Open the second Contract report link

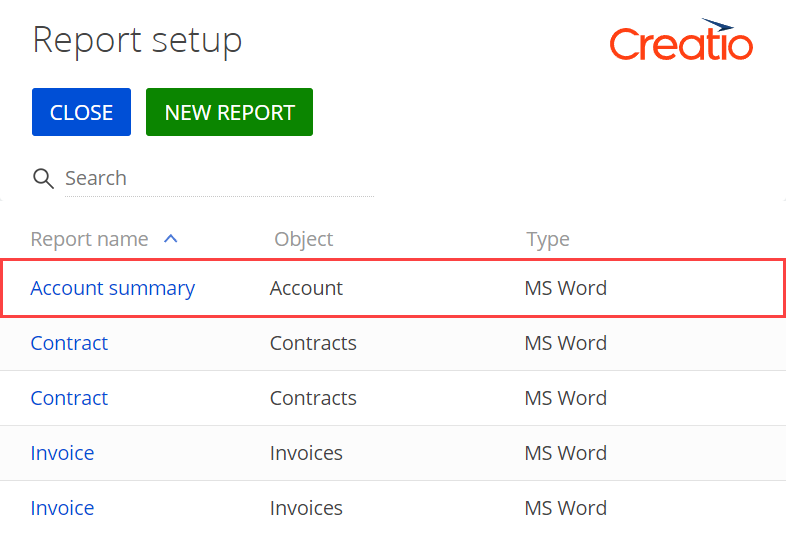(69, 398)
